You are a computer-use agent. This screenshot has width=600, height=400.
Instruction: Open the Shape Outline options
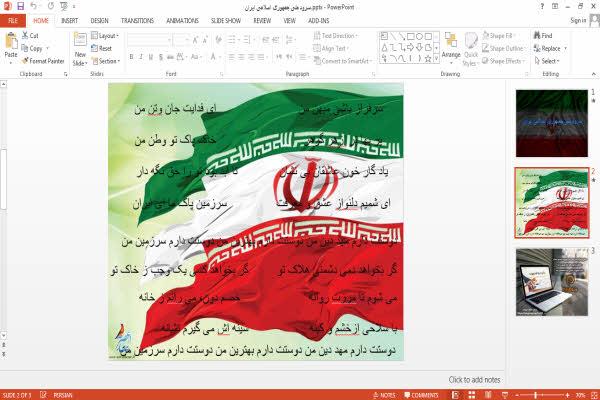tap(504, 48)
